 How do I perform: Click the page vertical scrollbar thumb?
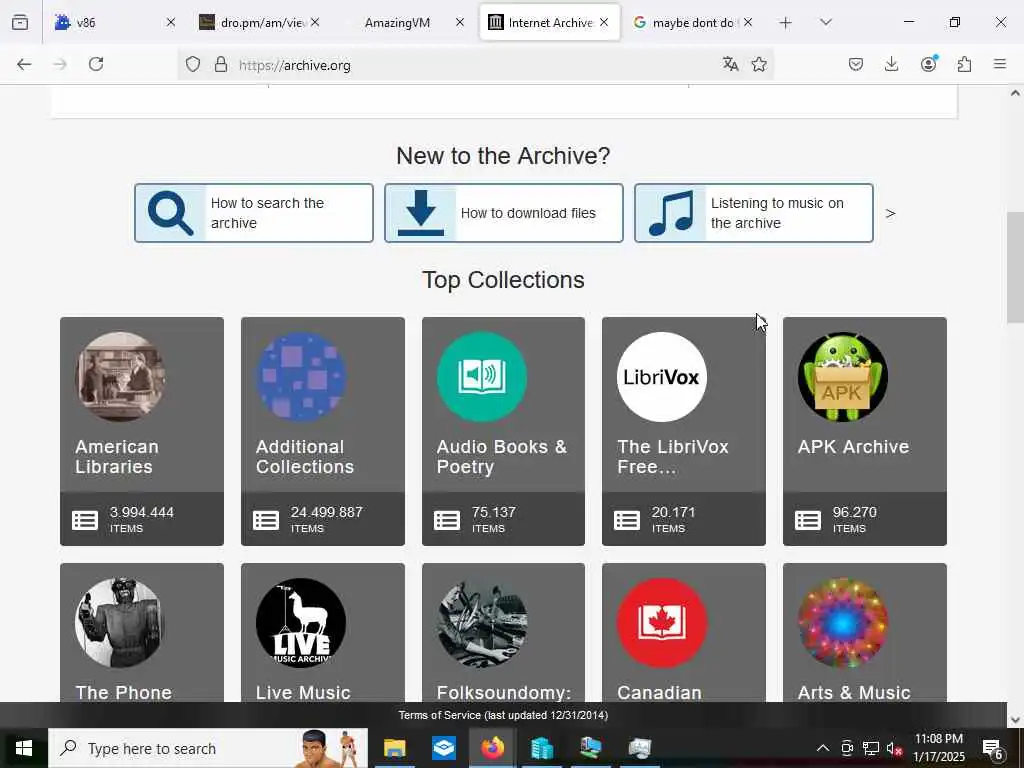pos(1015,268)
